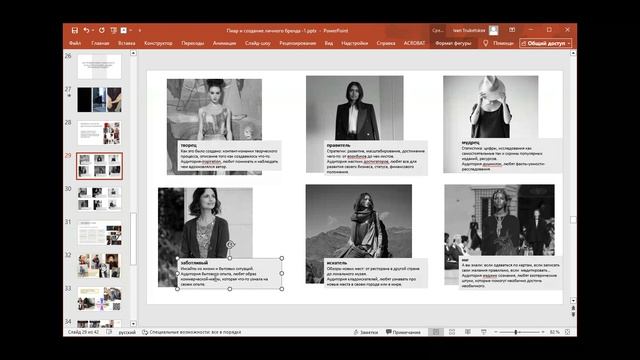This screenshot has height=360, width=640.
Task: Click the spell check status icon
Action: [109, 332]
